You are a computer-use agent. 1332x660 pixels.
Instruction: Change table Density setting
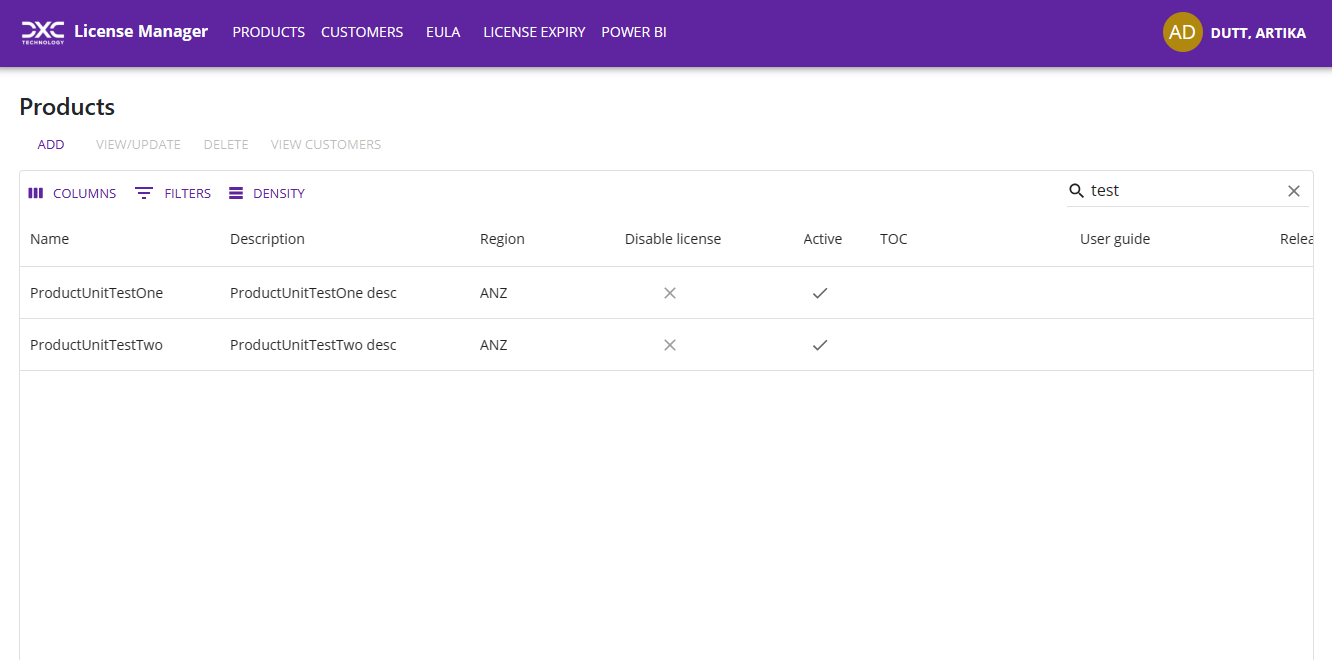pyautogui.click(x=266, y=193)
